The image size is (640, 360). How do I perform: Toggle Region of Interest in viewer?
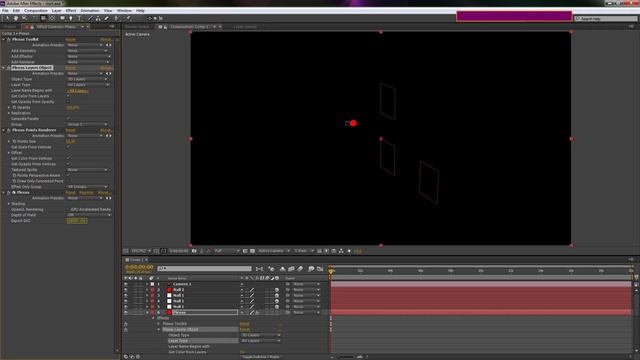coord(245,251)
